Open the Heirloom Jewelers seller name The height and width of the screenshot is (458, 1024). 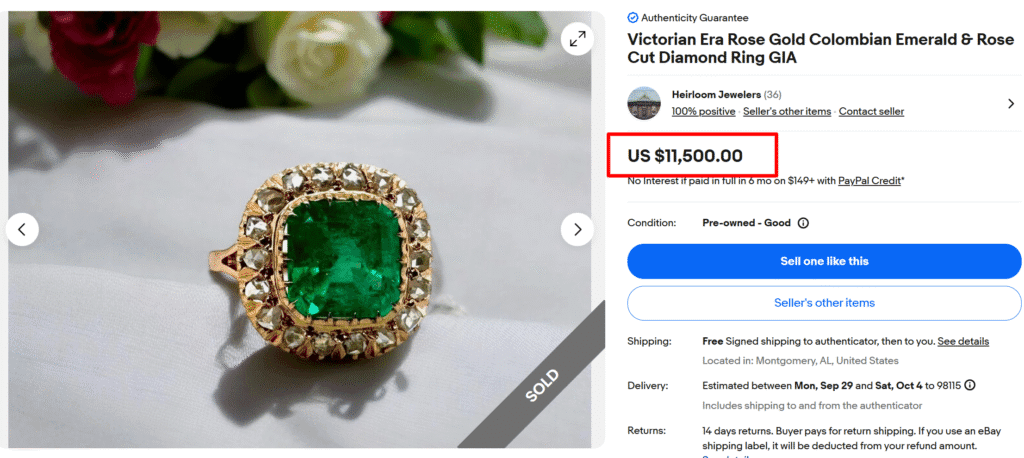[x=716, y=94]
